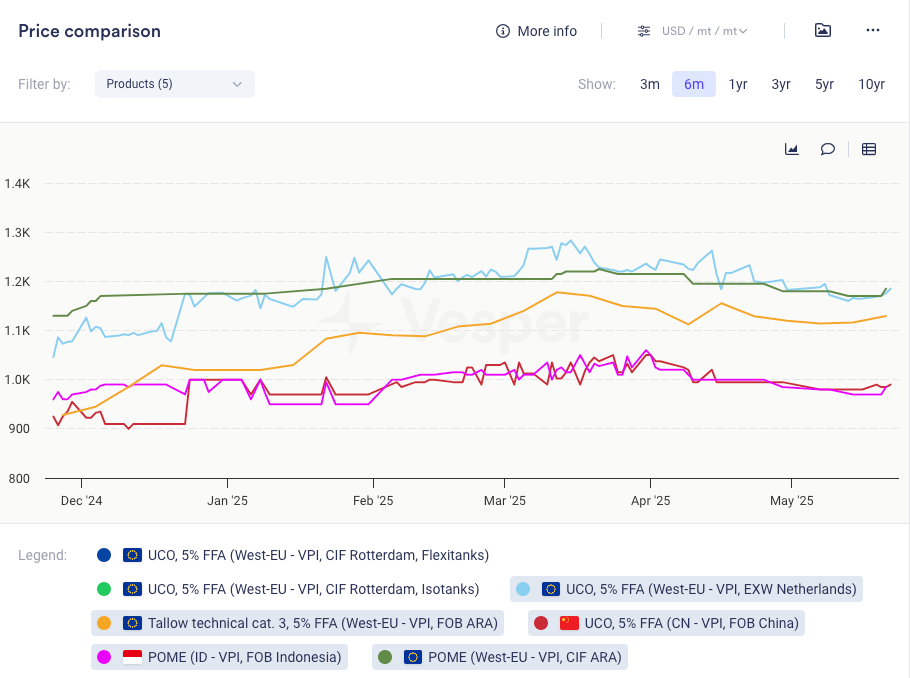Open the chart comments bubble icon

pyautogui.click(x=828, y=149)
